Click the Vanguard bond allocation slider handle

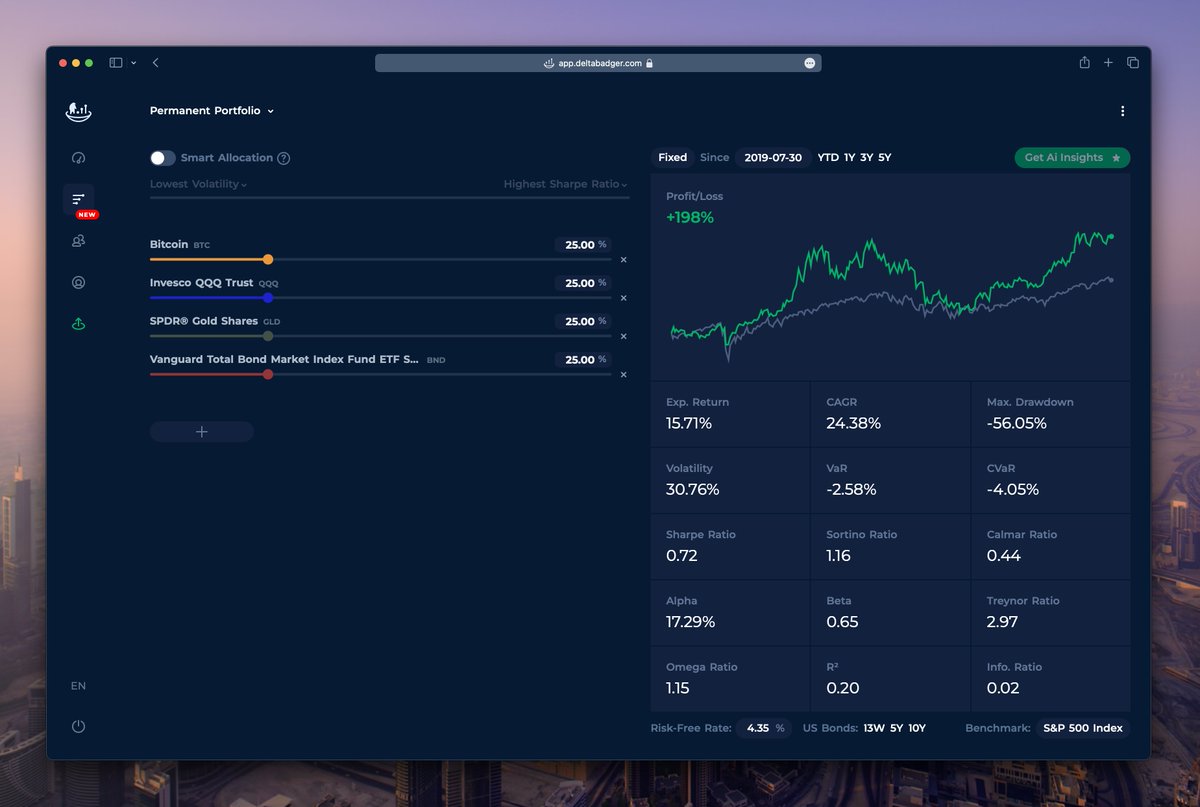(x=268, y=375)
